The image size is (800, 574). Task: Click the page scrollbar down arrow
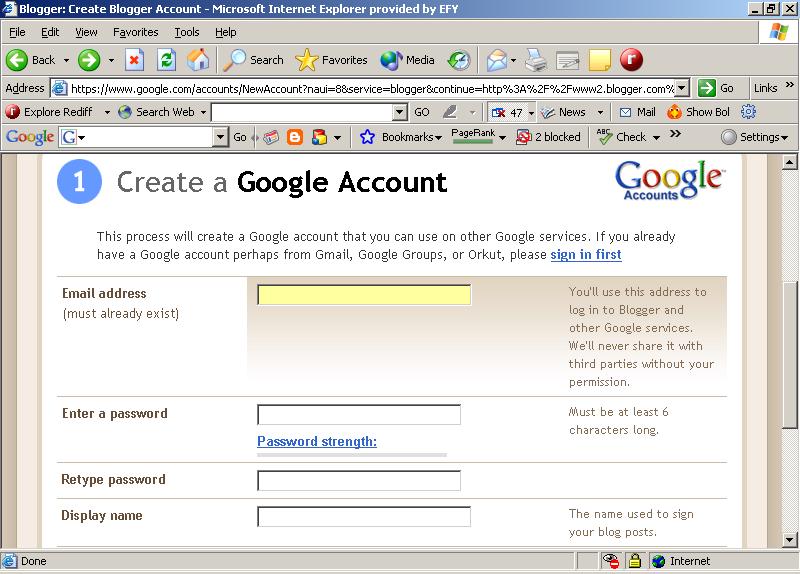789,539
